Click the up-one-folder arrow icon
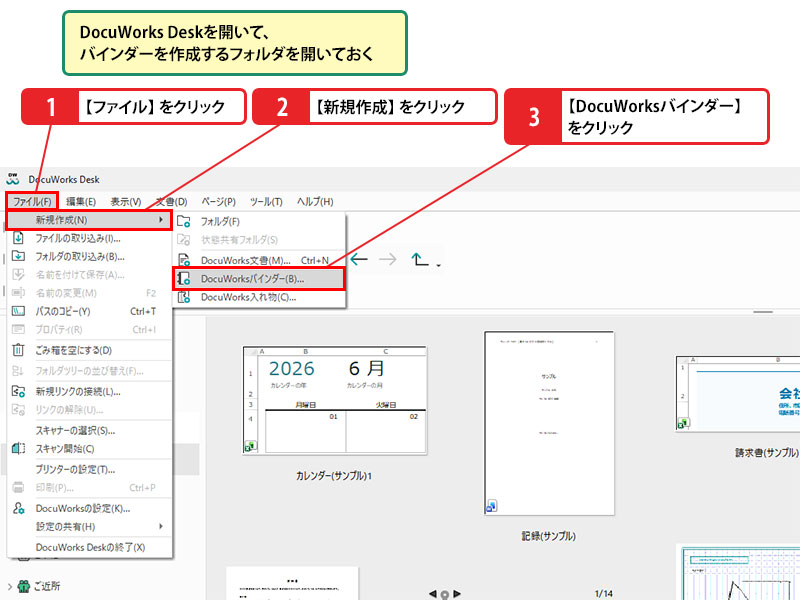 [x=419, y=259]
